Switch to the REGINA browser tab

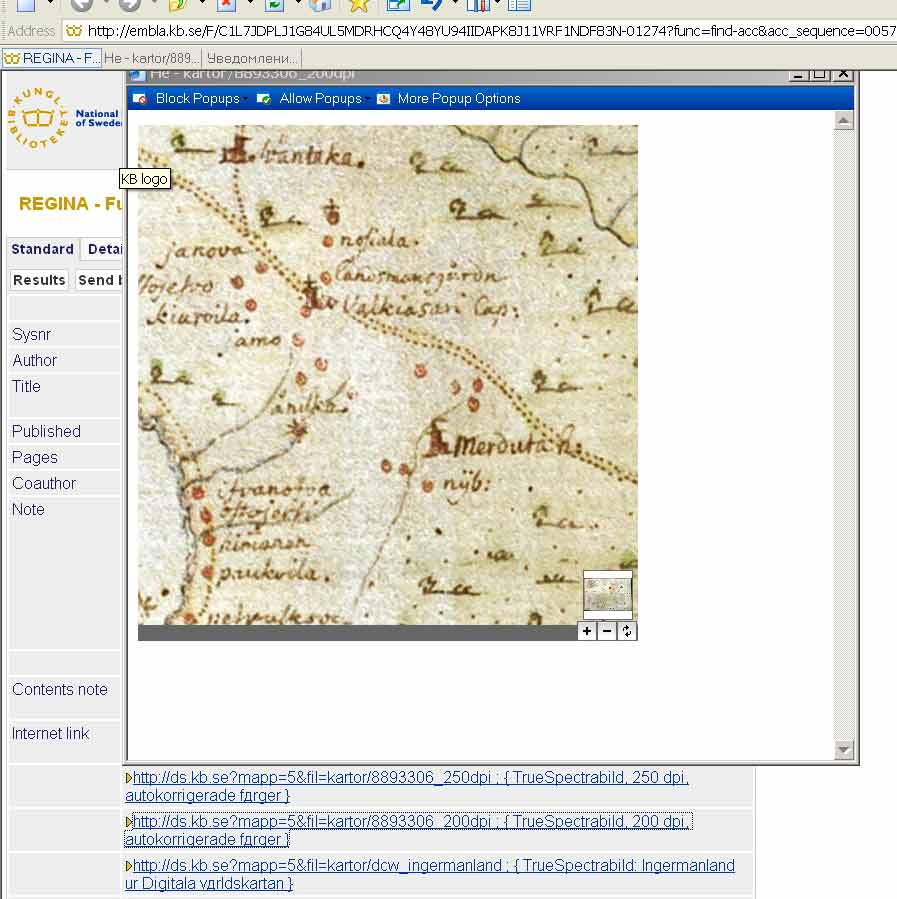point(50,58)
